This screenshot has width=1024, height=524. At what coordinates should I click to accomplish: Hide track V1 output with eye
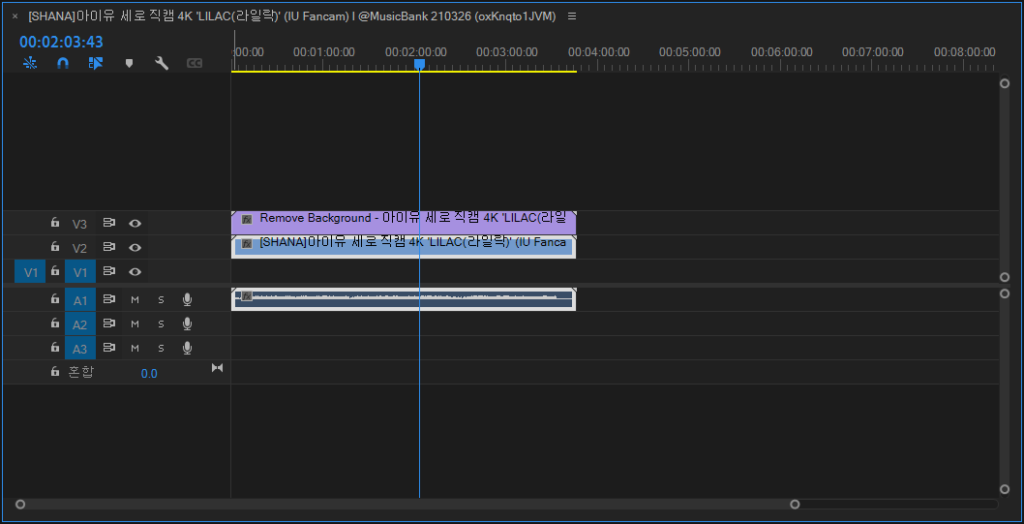pyautogui.click(x=135, y=271)
